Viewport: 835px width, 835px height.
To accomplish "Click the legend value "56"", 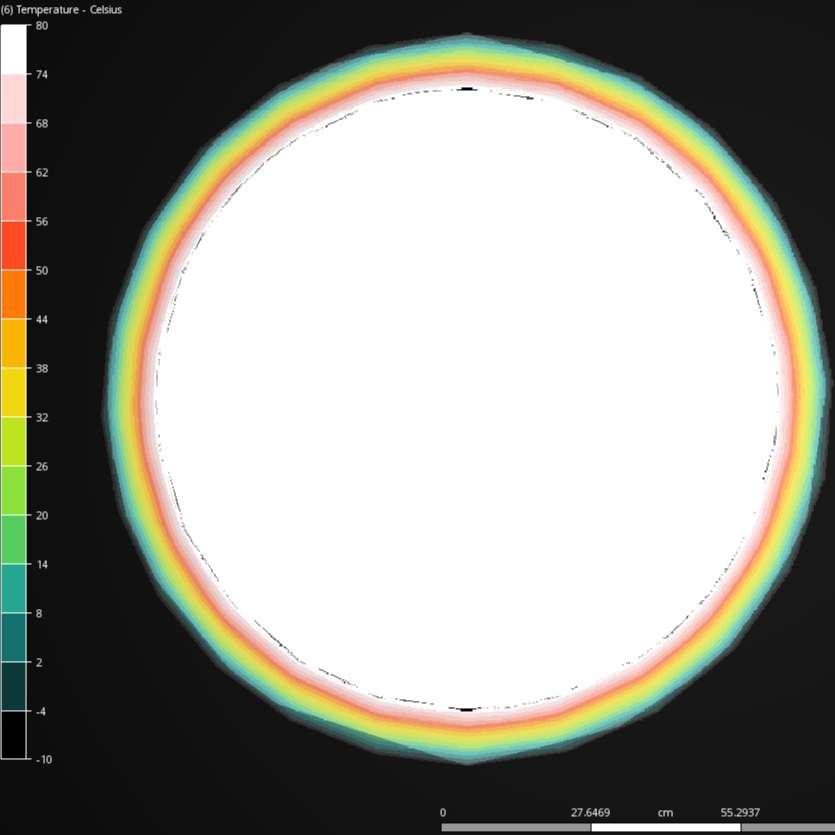I will pyautogui.click(x=42, y=222).
